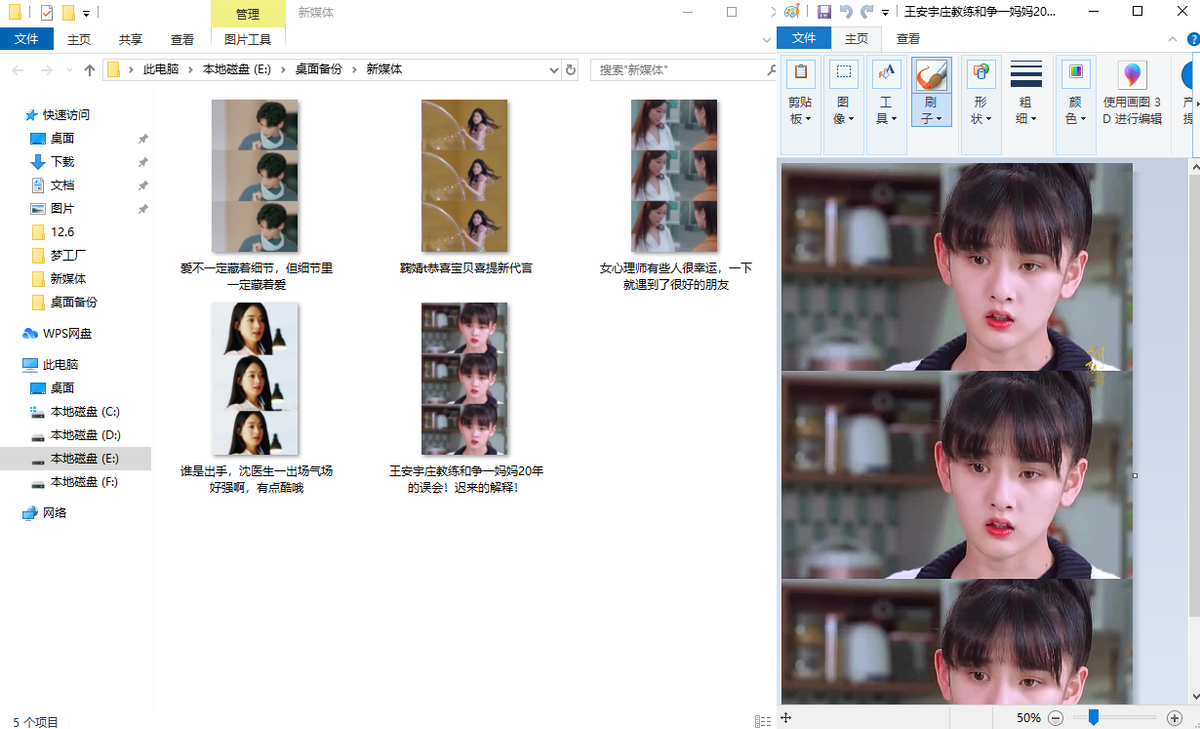Image resolution: width=1200 pixels, height=729 pixels.
Task: Click the New Folder quick access icon
Action: [x=69, y=13]
